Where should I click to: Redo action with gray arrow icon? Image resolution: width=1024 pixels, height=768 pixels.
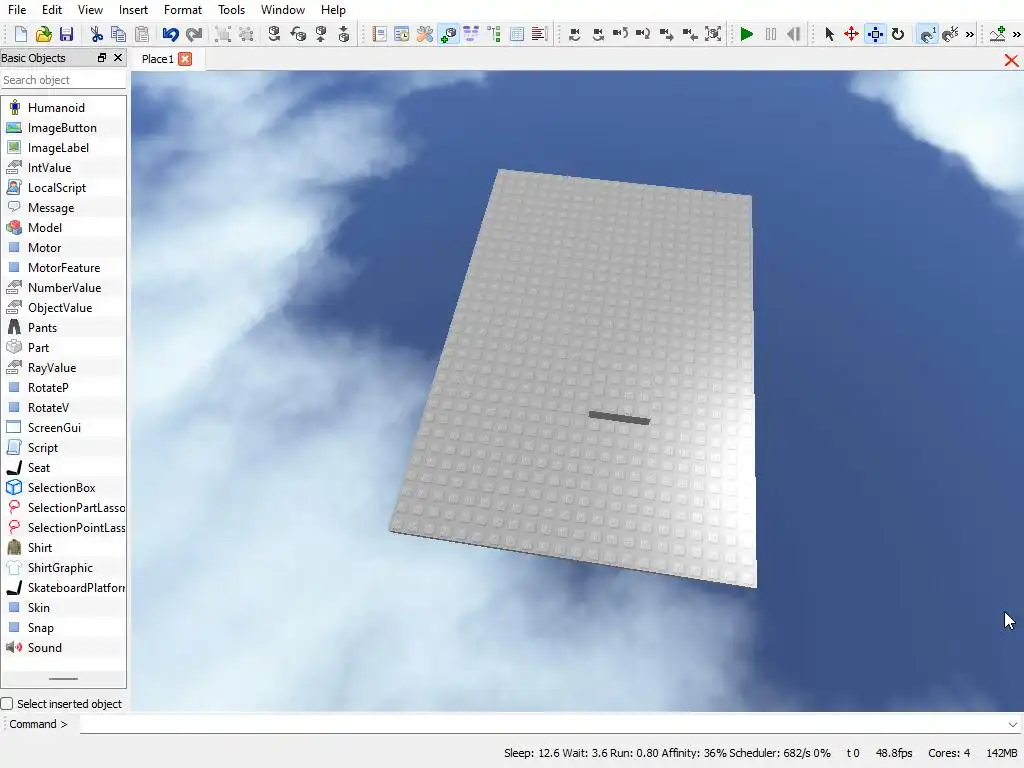(x=194, y=34)
